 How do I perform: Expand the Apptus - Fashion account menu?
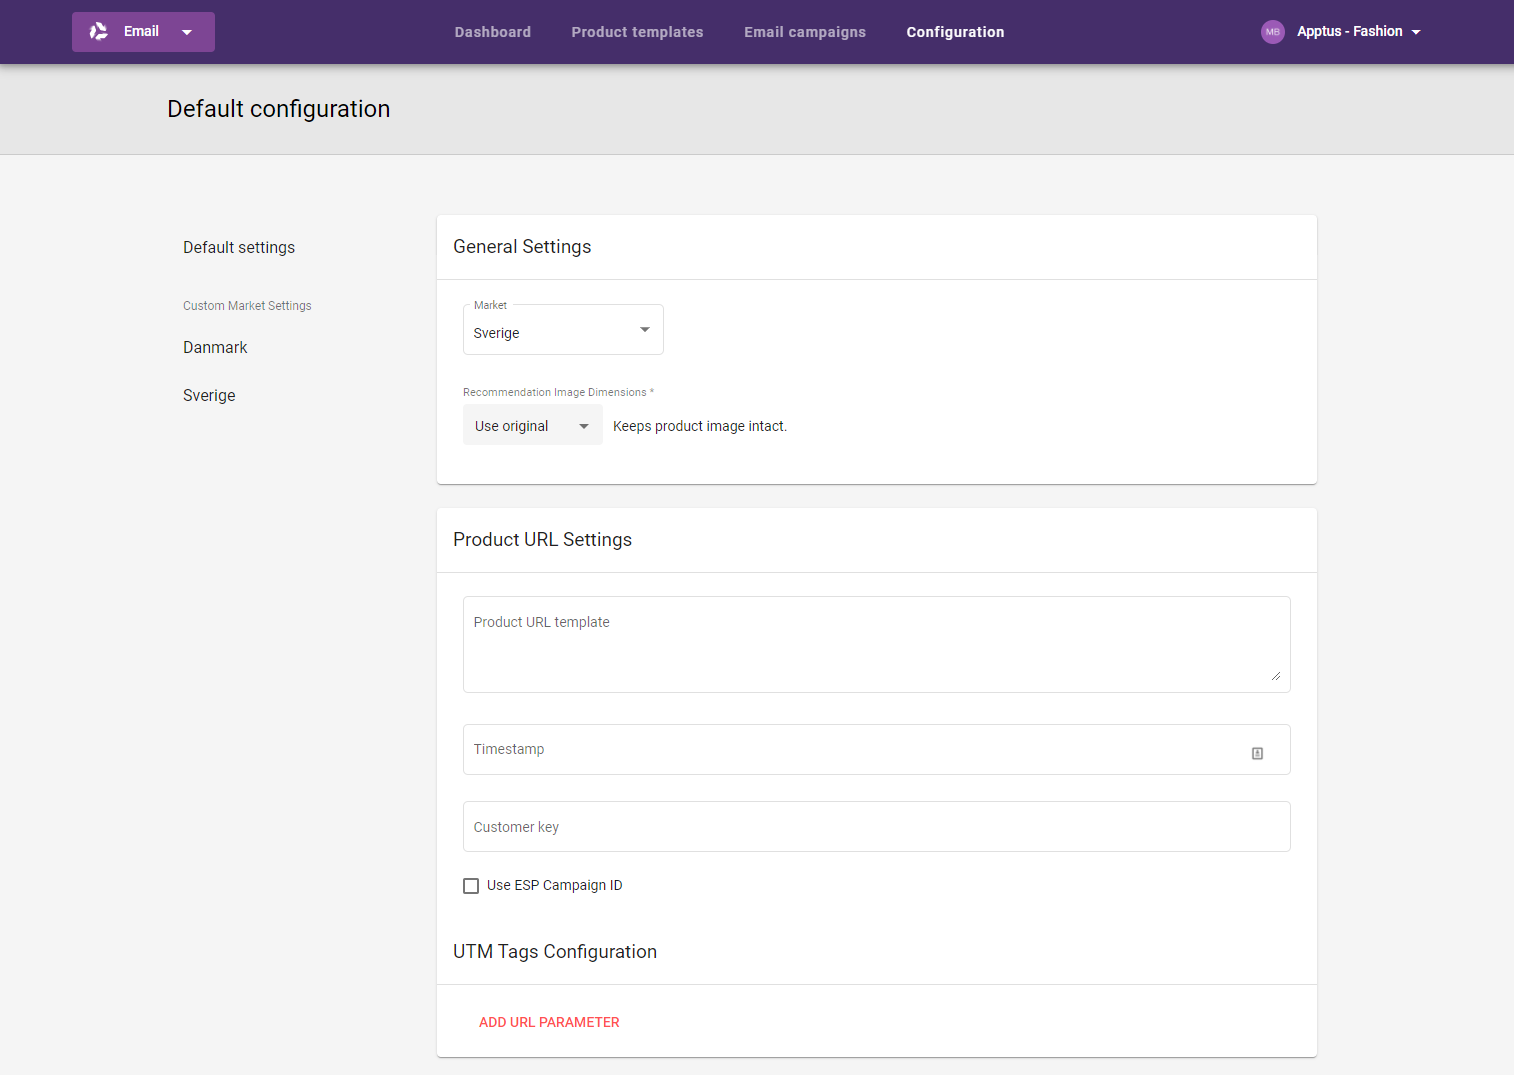(1358, 32)
